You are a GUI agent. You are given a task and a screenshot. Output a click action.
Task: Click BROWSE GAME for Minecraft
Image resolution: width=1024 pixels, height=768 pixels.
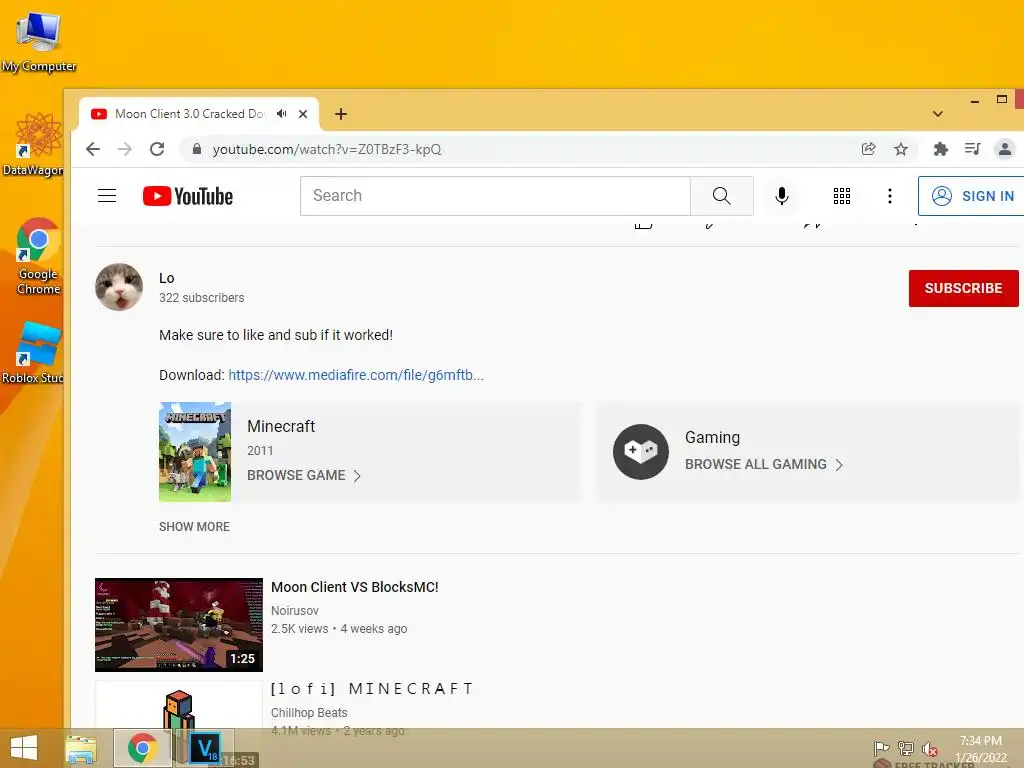[304, 475]
